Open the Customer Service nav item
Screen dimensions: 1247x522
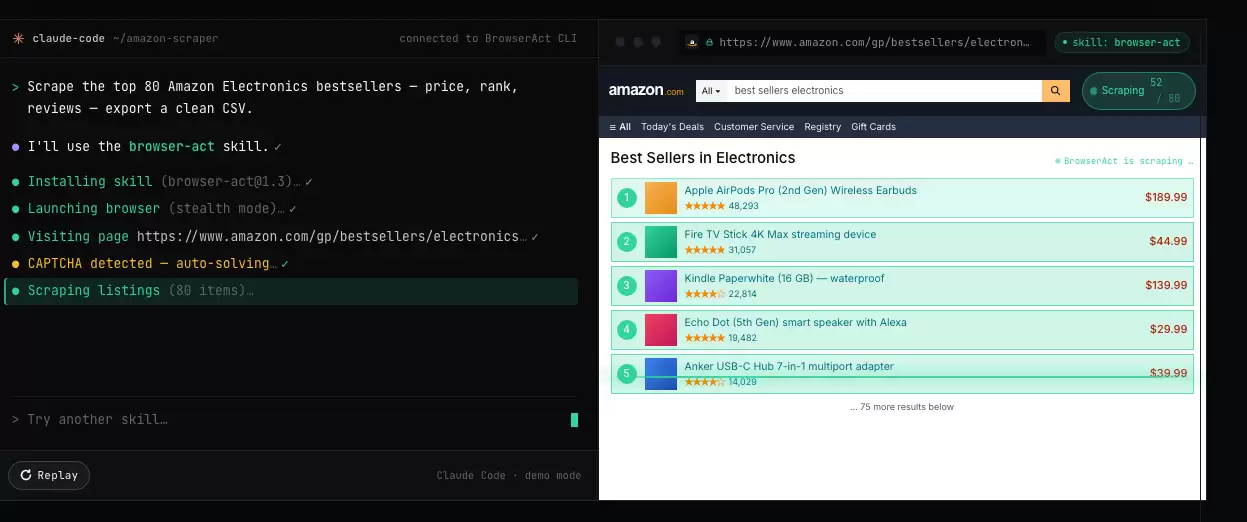pos(754,127)
